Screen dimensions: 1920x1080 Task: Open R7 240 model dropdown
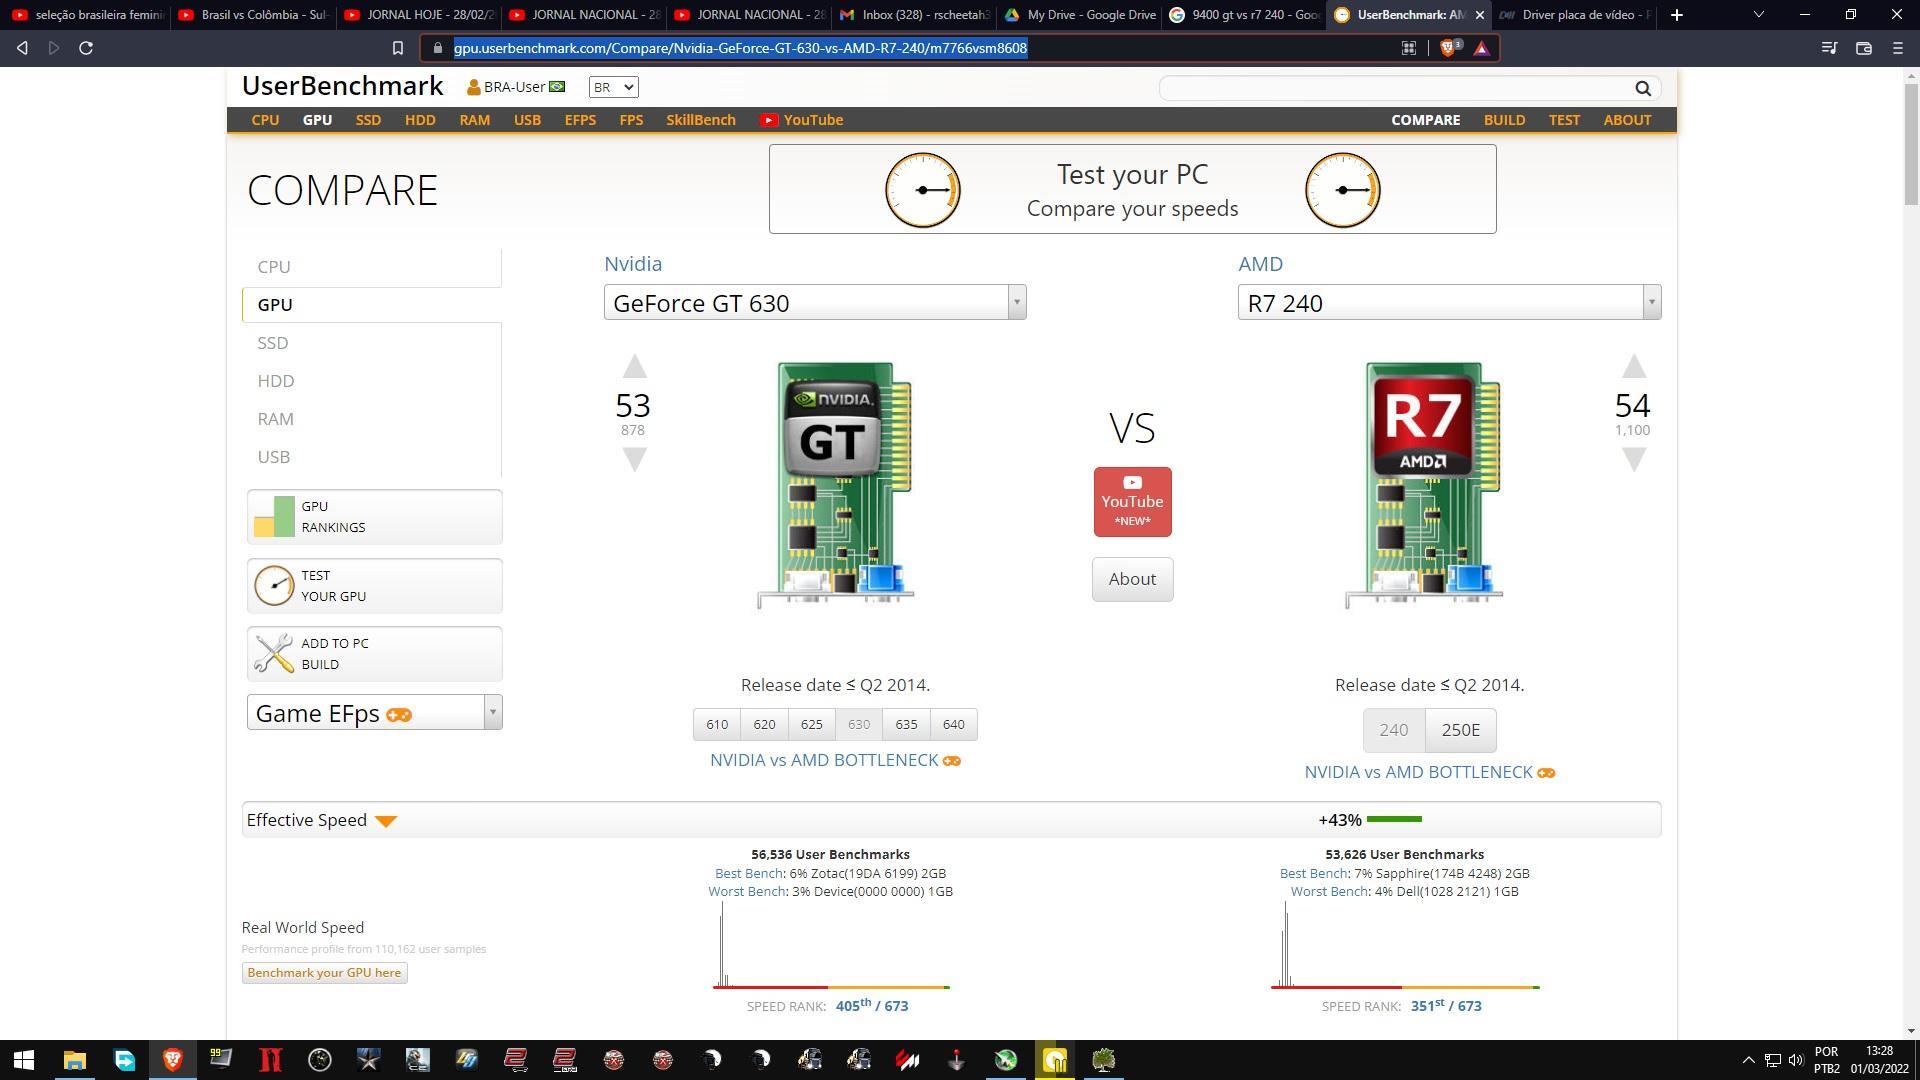[1449, 302]
